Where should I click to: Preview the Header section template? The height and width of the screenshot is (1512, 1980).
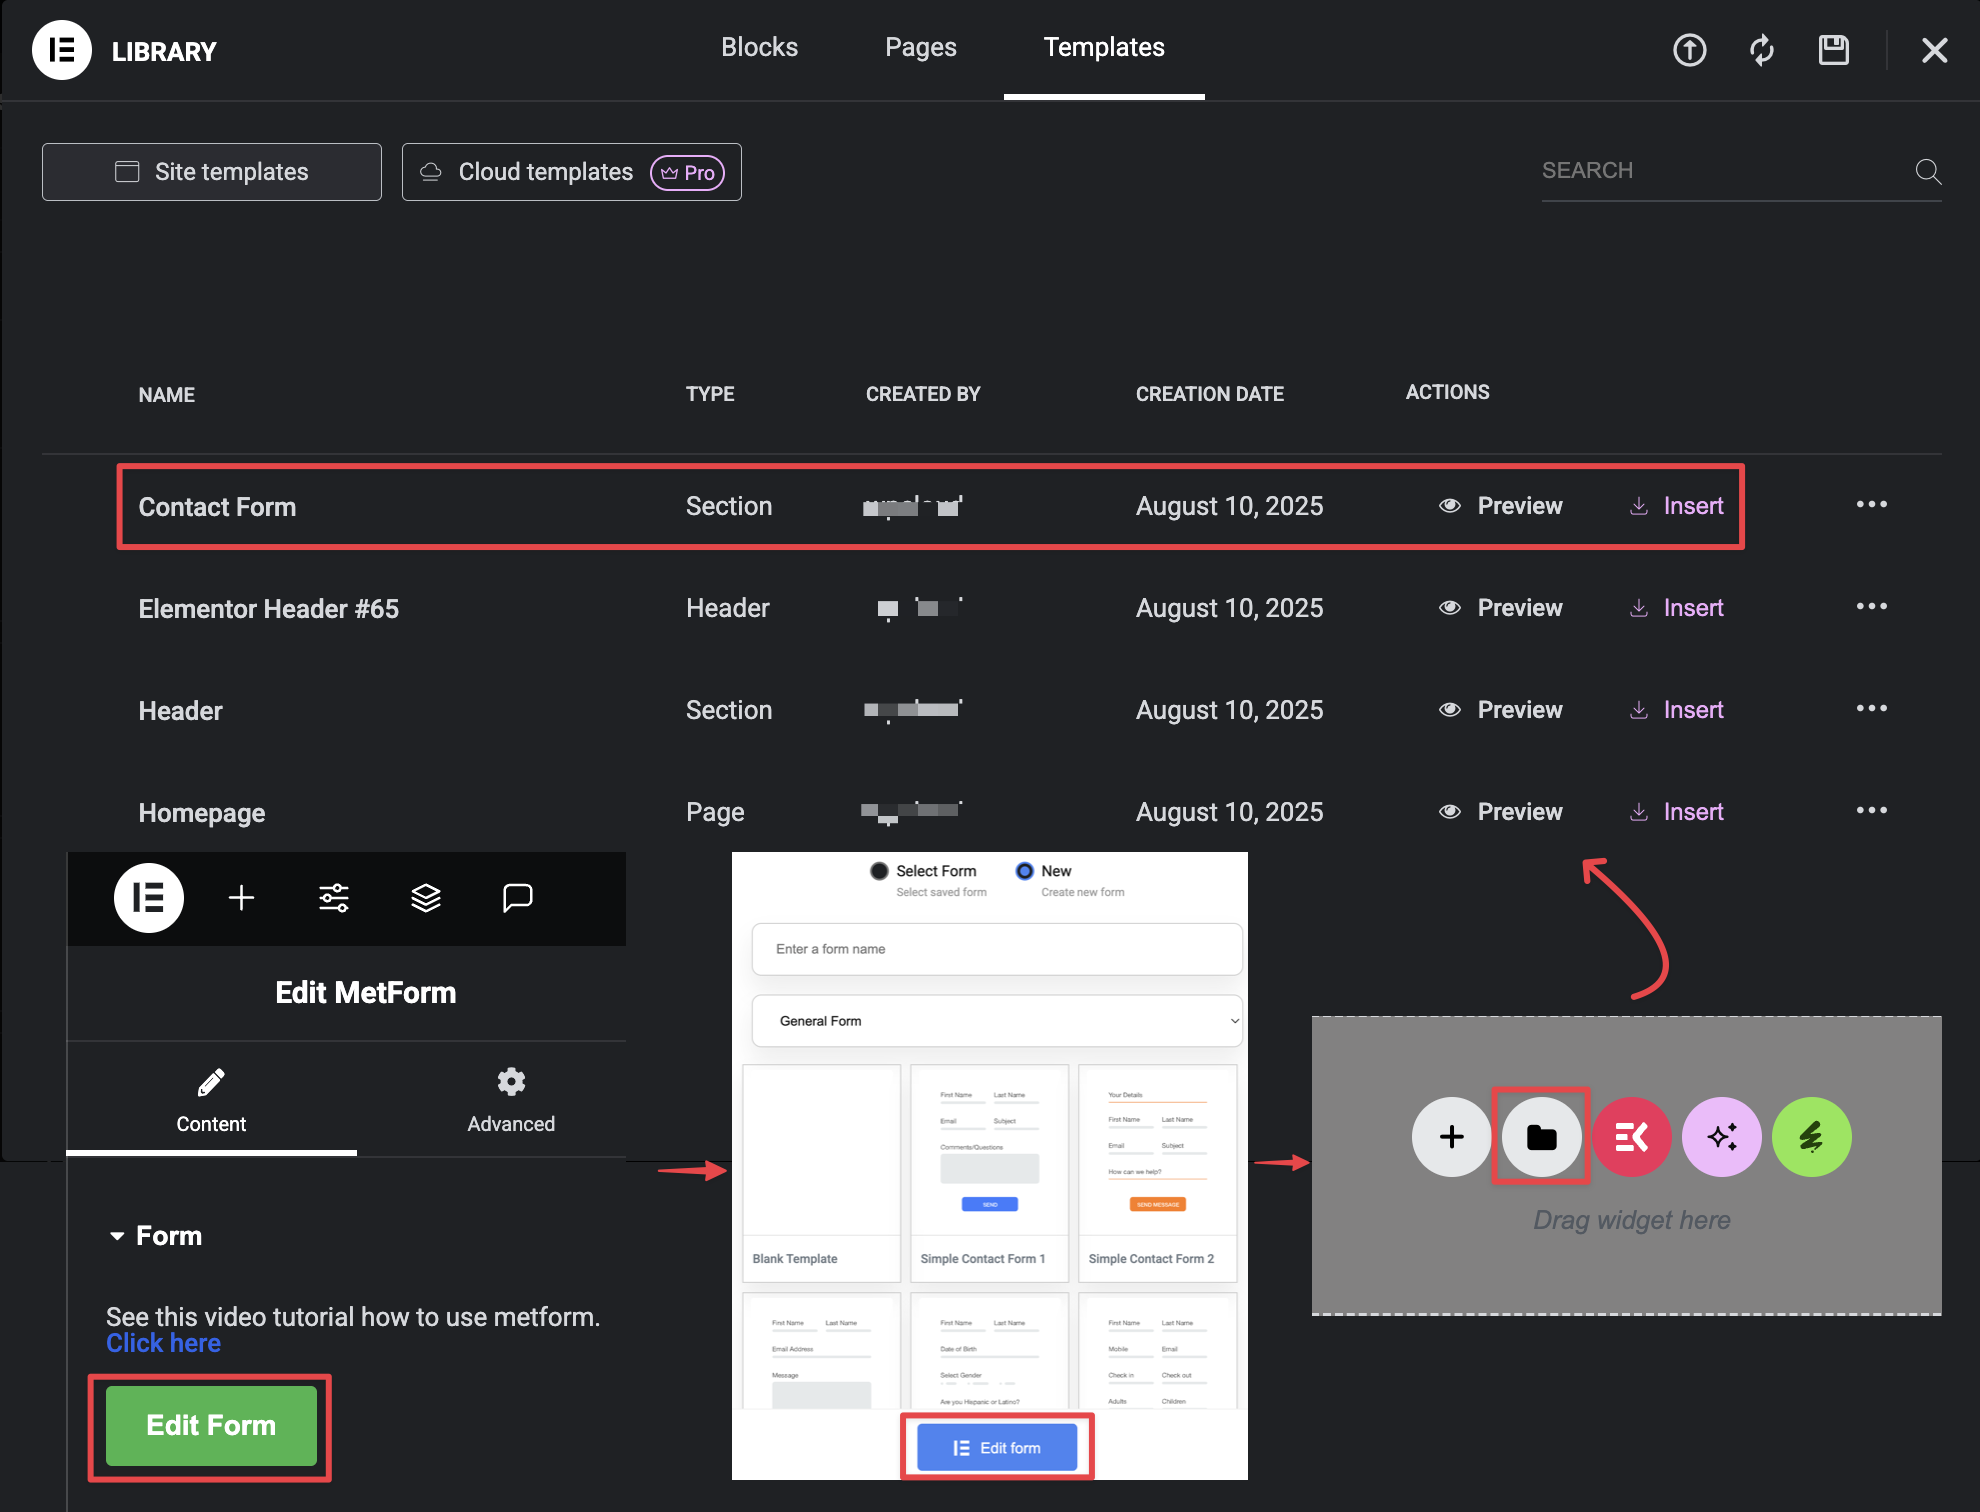point(1500,710)
